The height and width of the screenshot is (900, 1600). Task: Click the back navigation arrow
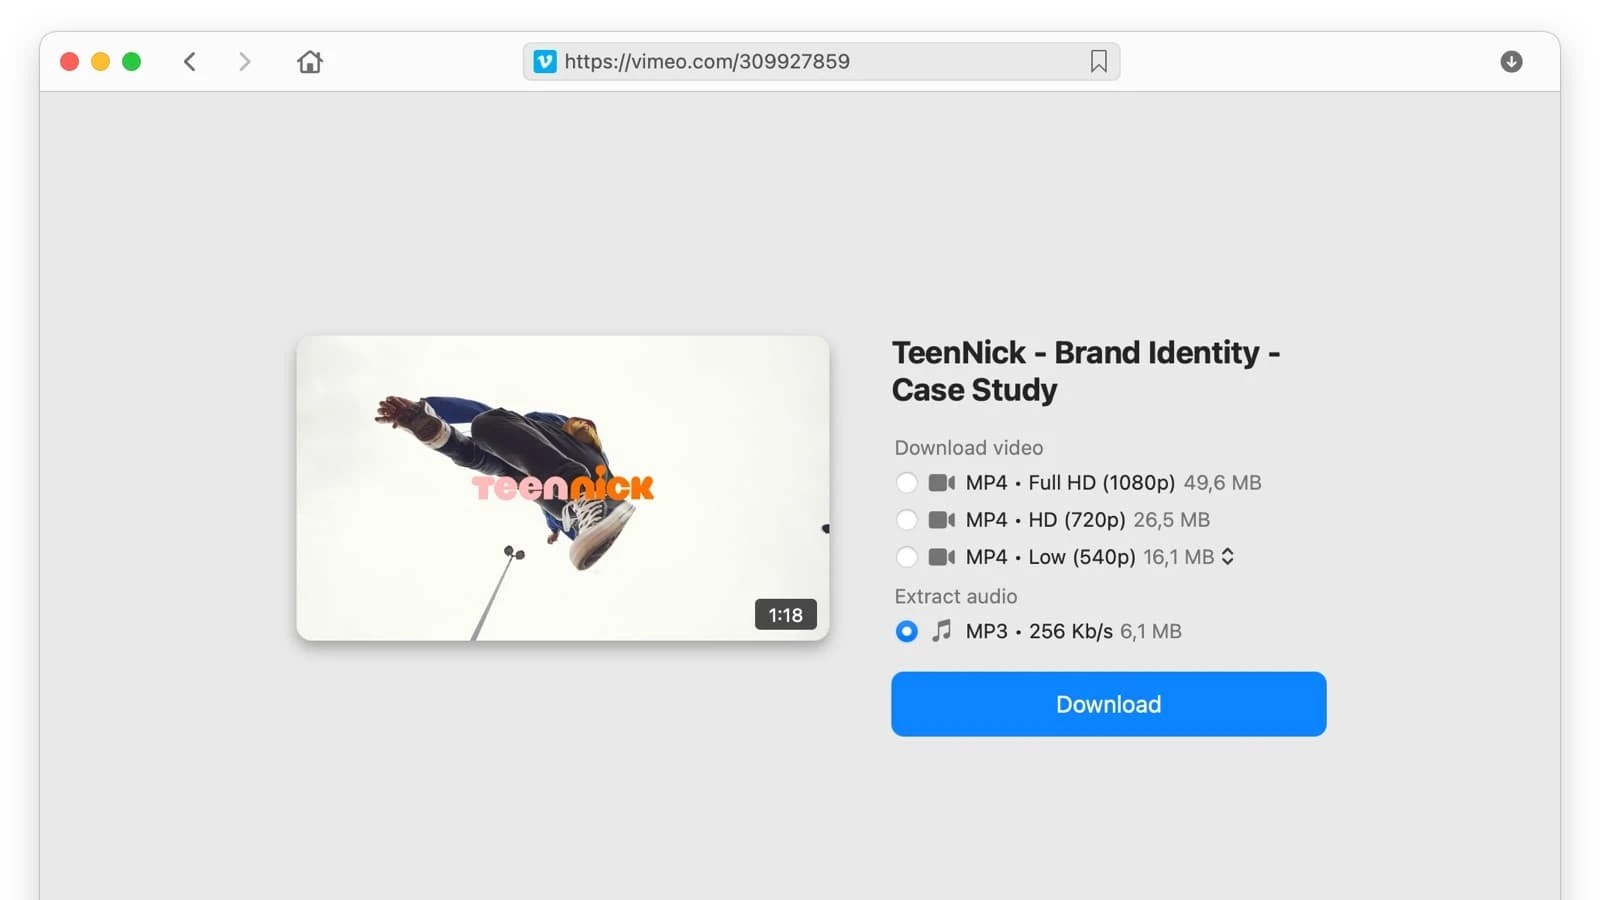click(x=190, y=61)
